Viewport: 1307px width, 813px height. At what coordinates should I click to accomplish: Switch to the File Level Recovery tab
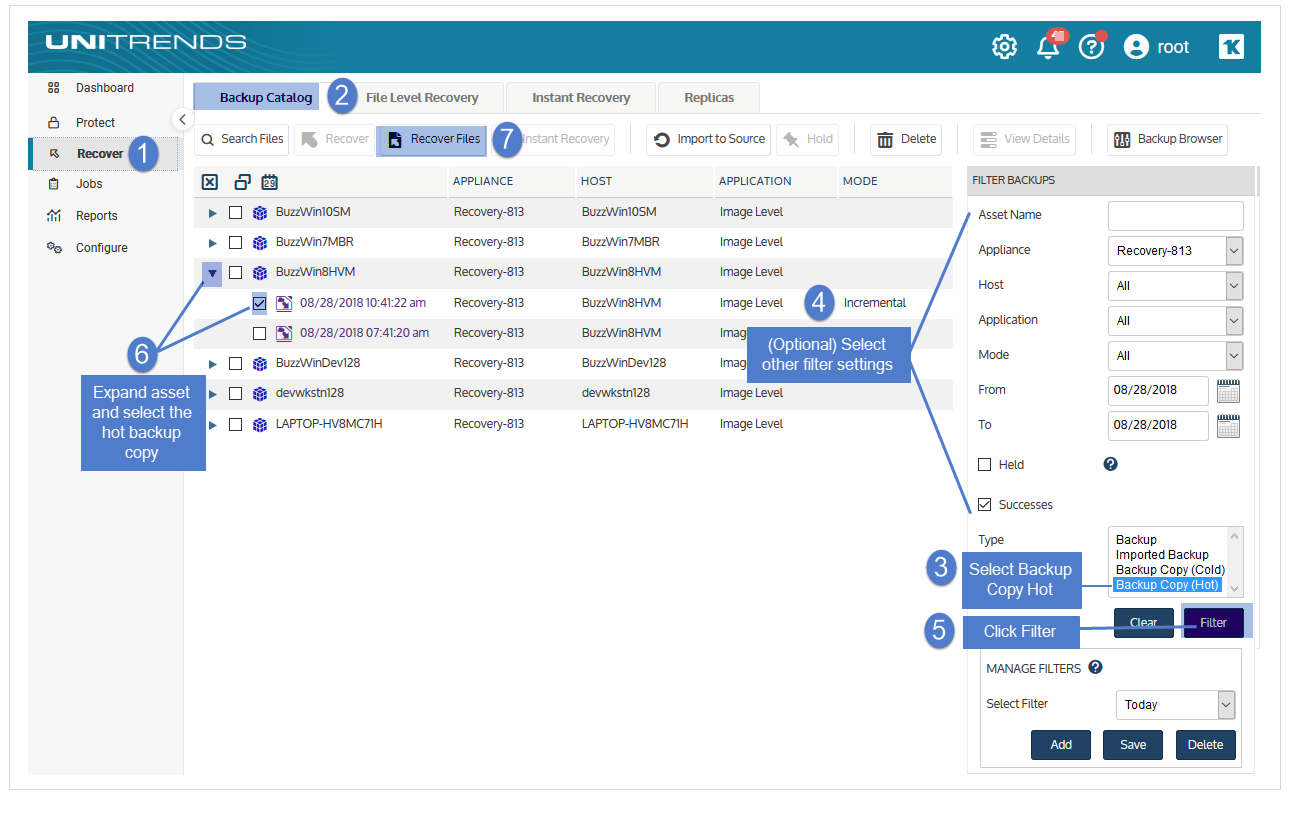click(422, 97)
